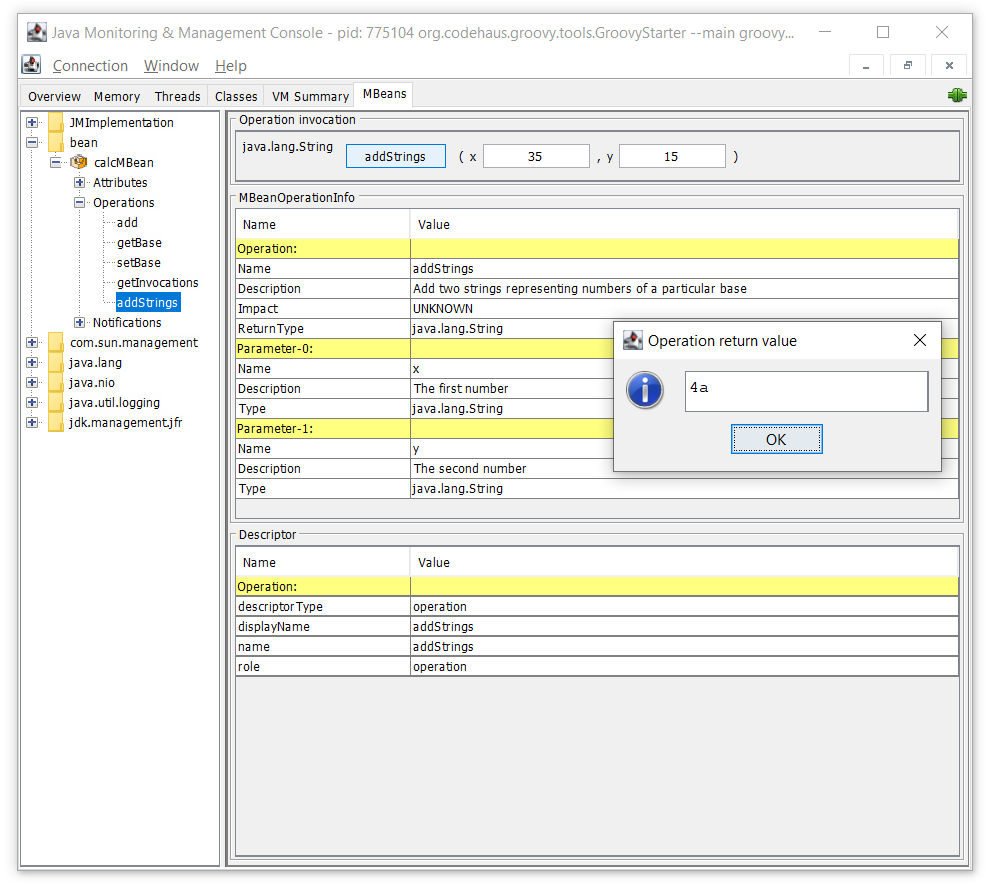Switch to the VM Summary tab
Viewport: 992px width, 886px height.
pyautogui.click(x=310, y=96)
